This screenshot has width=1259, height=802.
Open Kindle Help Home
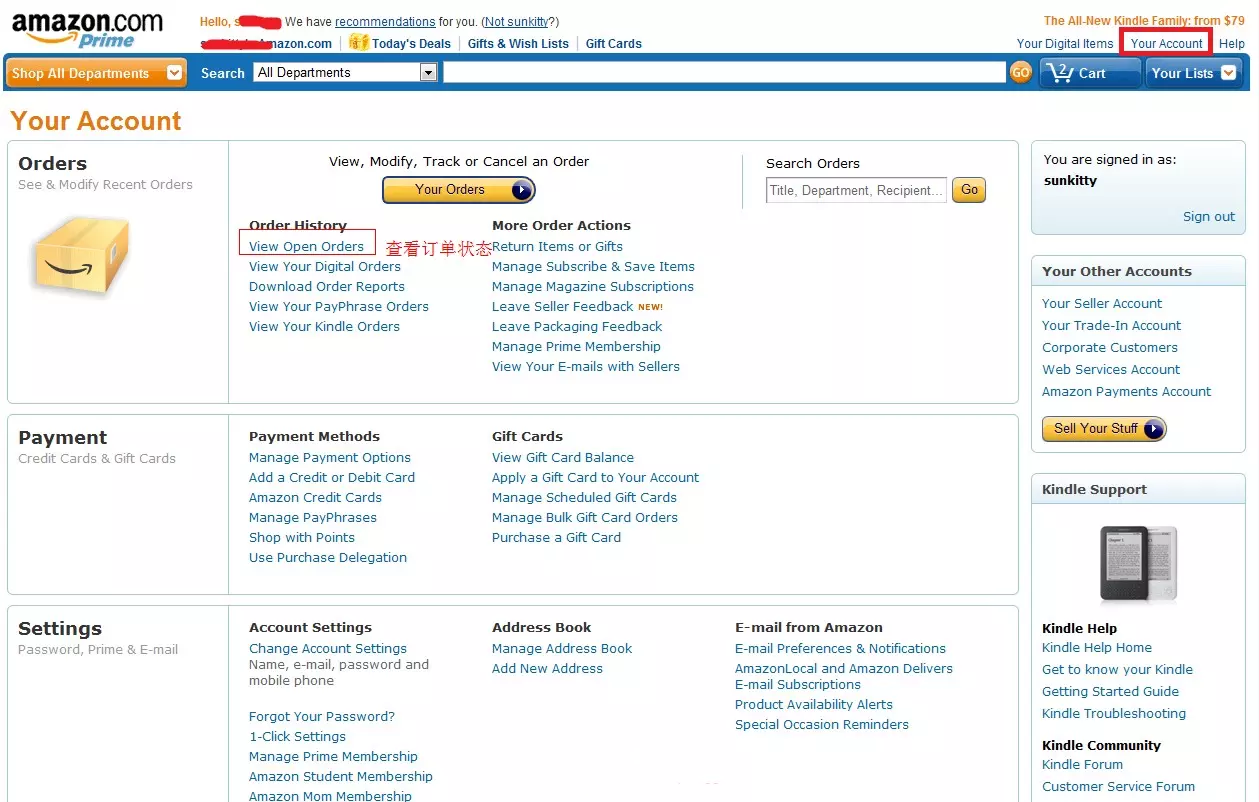1097,647
